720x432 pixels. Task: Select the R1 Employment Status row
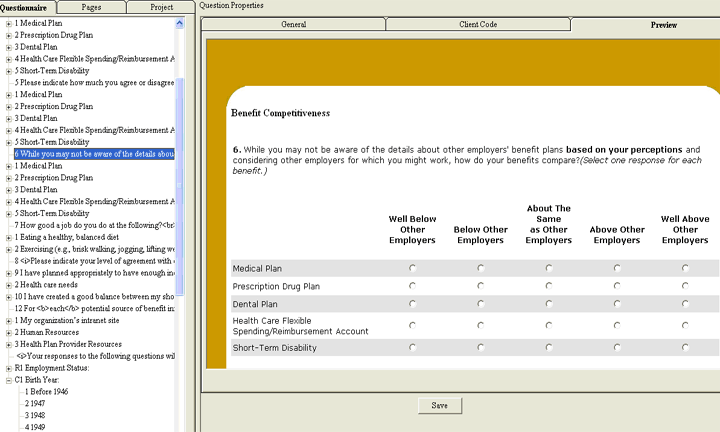[52, 368]
